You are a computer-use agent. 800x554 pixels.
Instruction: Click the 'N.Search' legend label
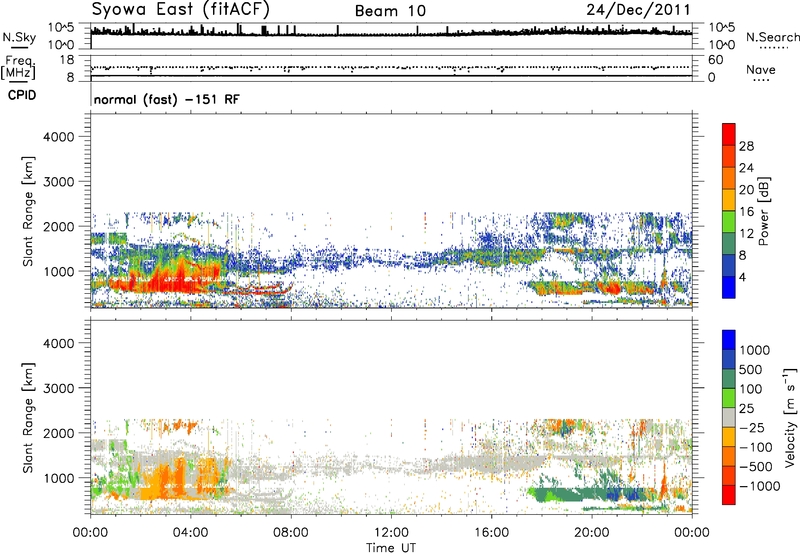click(772, 37)
